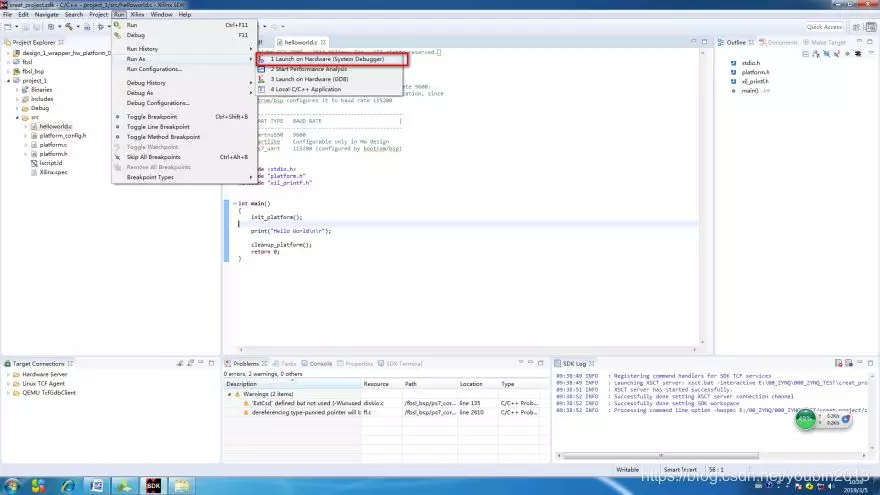Close the helloworld.c editor tab

click(x=323, y=42)
